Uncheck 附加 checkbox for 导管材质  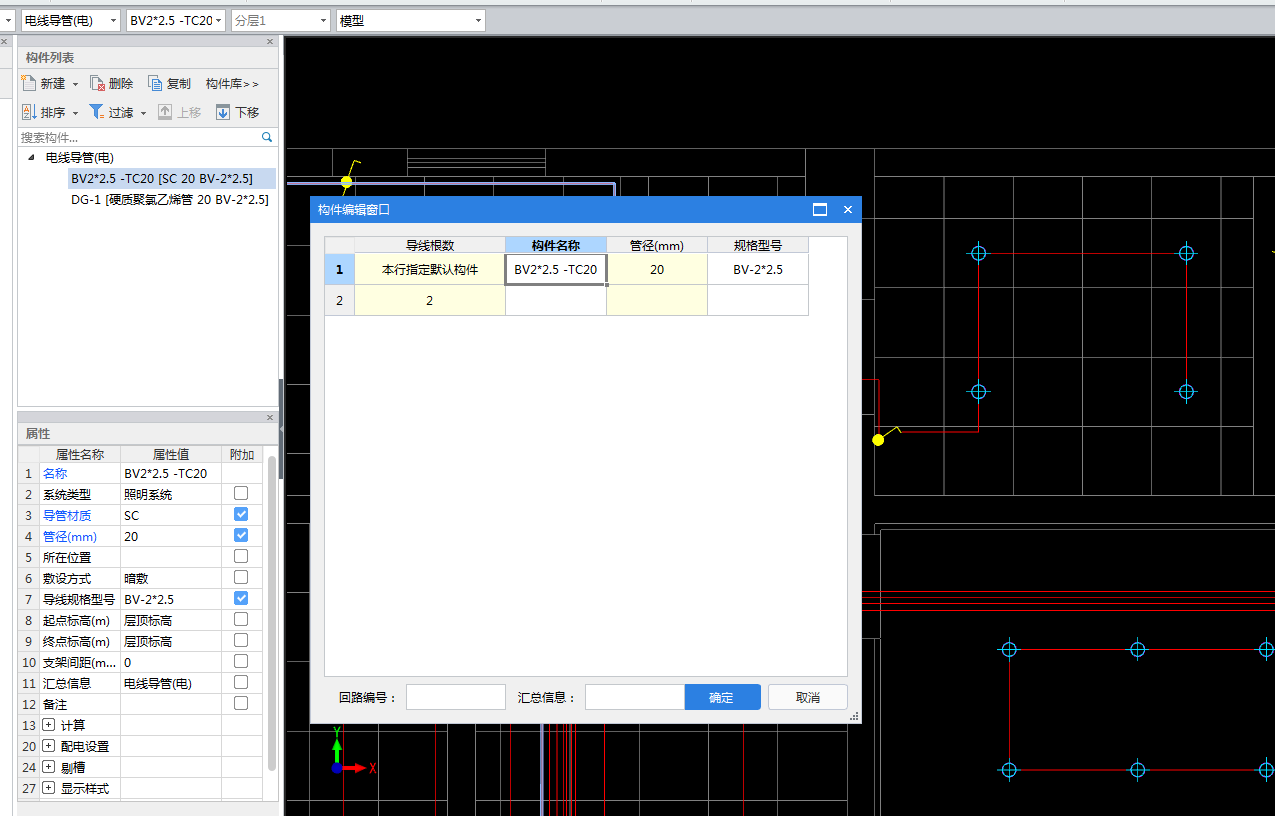pos(241,514)
